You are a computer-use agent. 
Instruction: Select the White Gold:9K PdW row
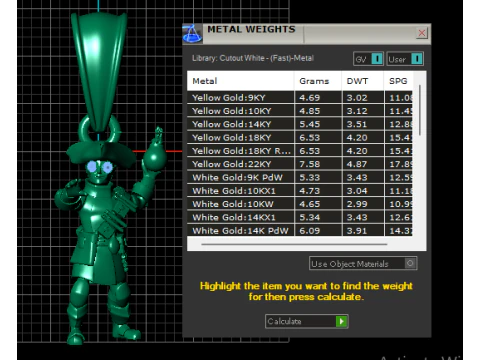pos(300,177)
